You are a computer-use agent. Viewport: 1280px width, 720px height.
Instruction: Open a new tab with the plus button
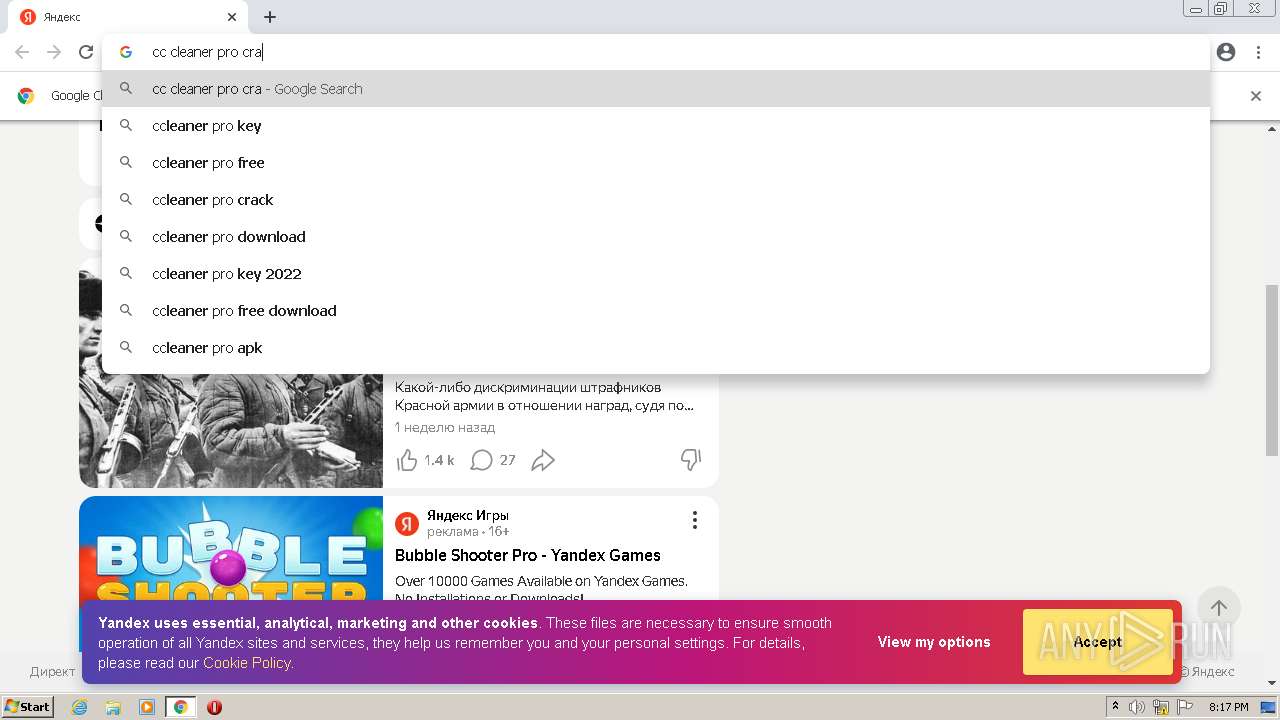(270, 17)
